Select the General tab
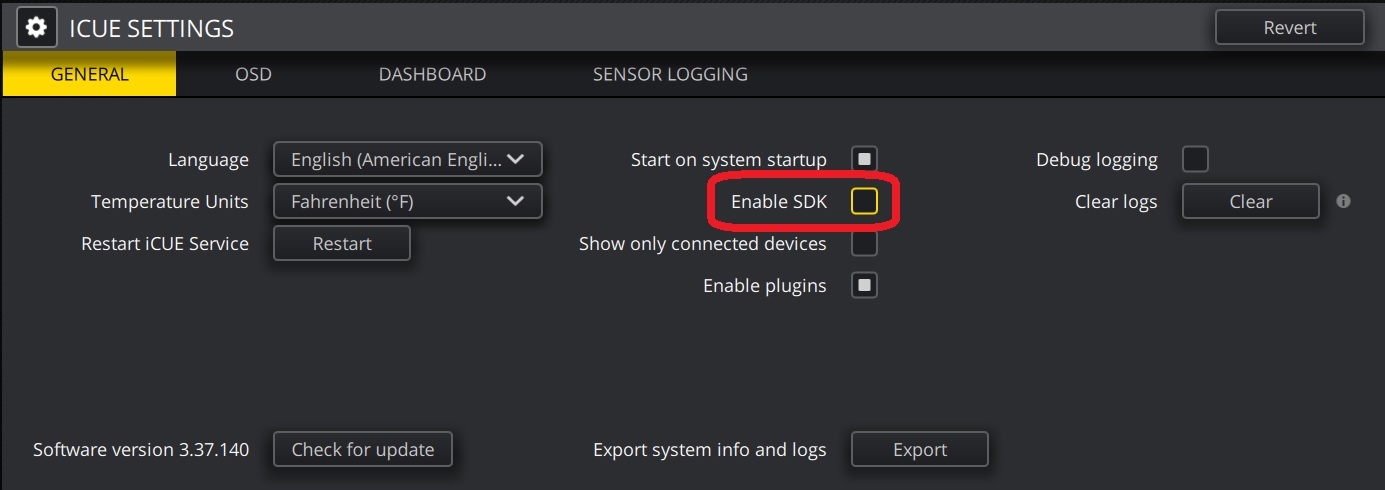 89,74
